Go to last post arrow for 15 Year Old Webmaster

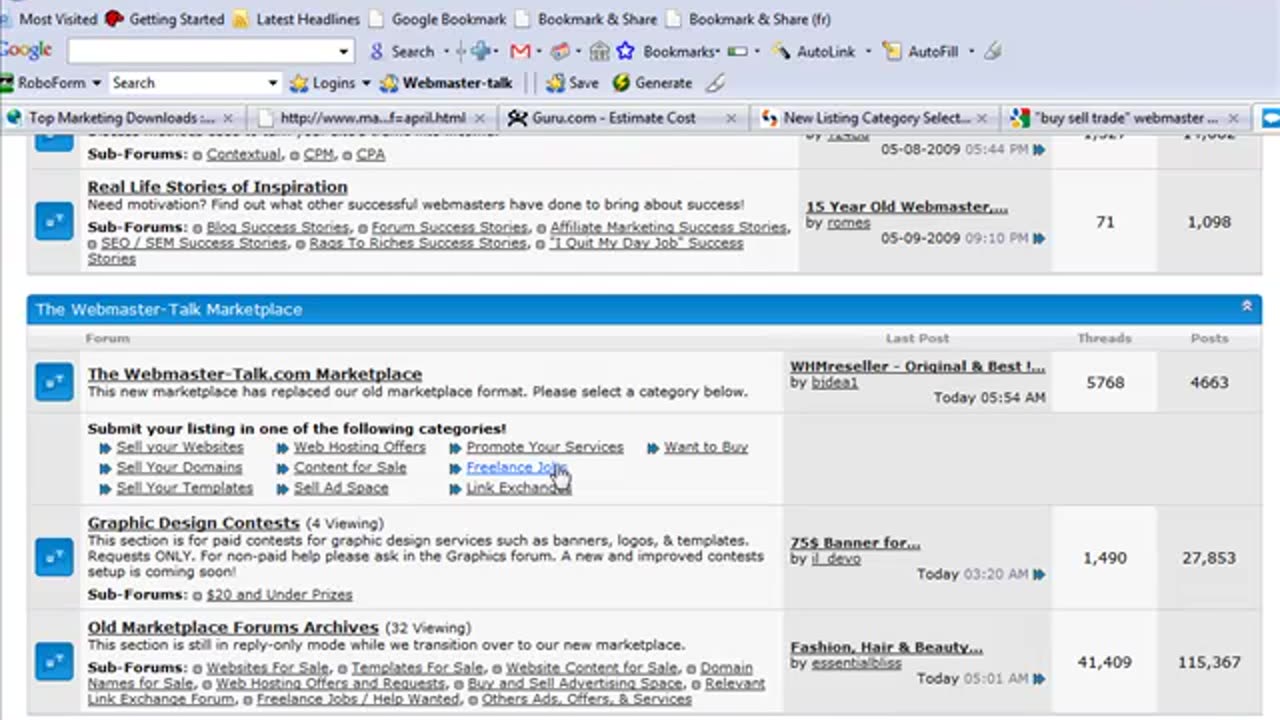tap(1039, 238)
